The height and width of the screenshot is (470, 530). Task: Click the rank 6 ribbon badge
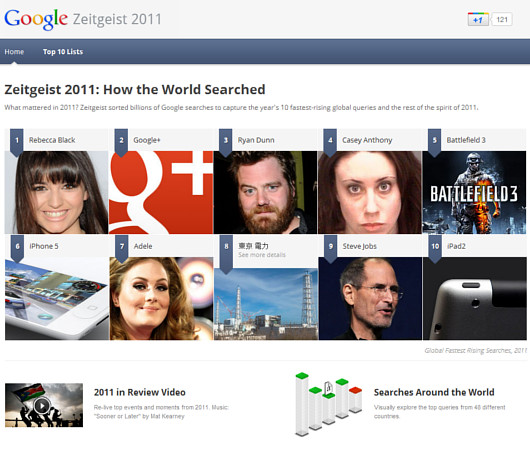click(x=17, y=248)
